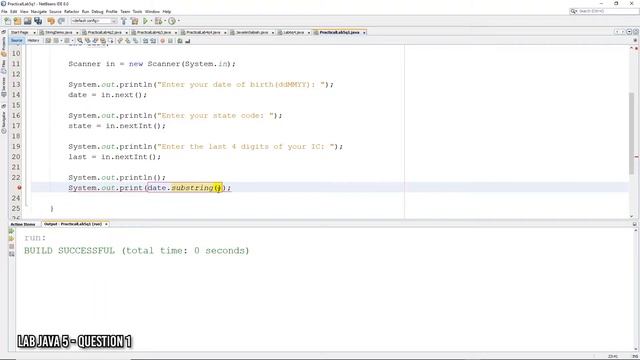Open the dropdown arrow next to Run Project
Viewport: 640px width, 360px height.
click(x=151, y=21)
